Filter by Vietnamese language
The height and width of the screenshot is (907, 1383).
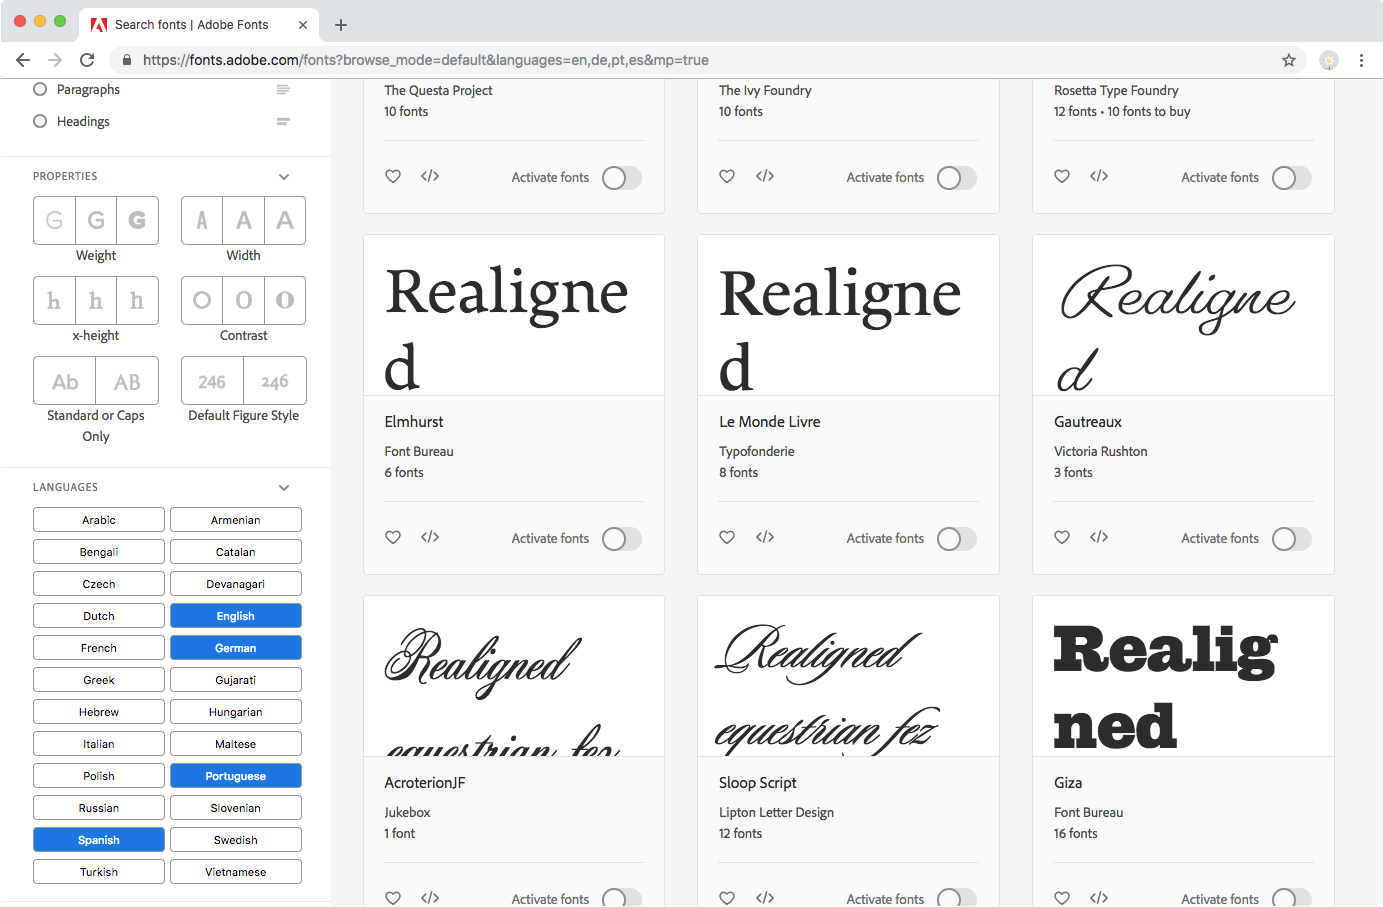236,872
